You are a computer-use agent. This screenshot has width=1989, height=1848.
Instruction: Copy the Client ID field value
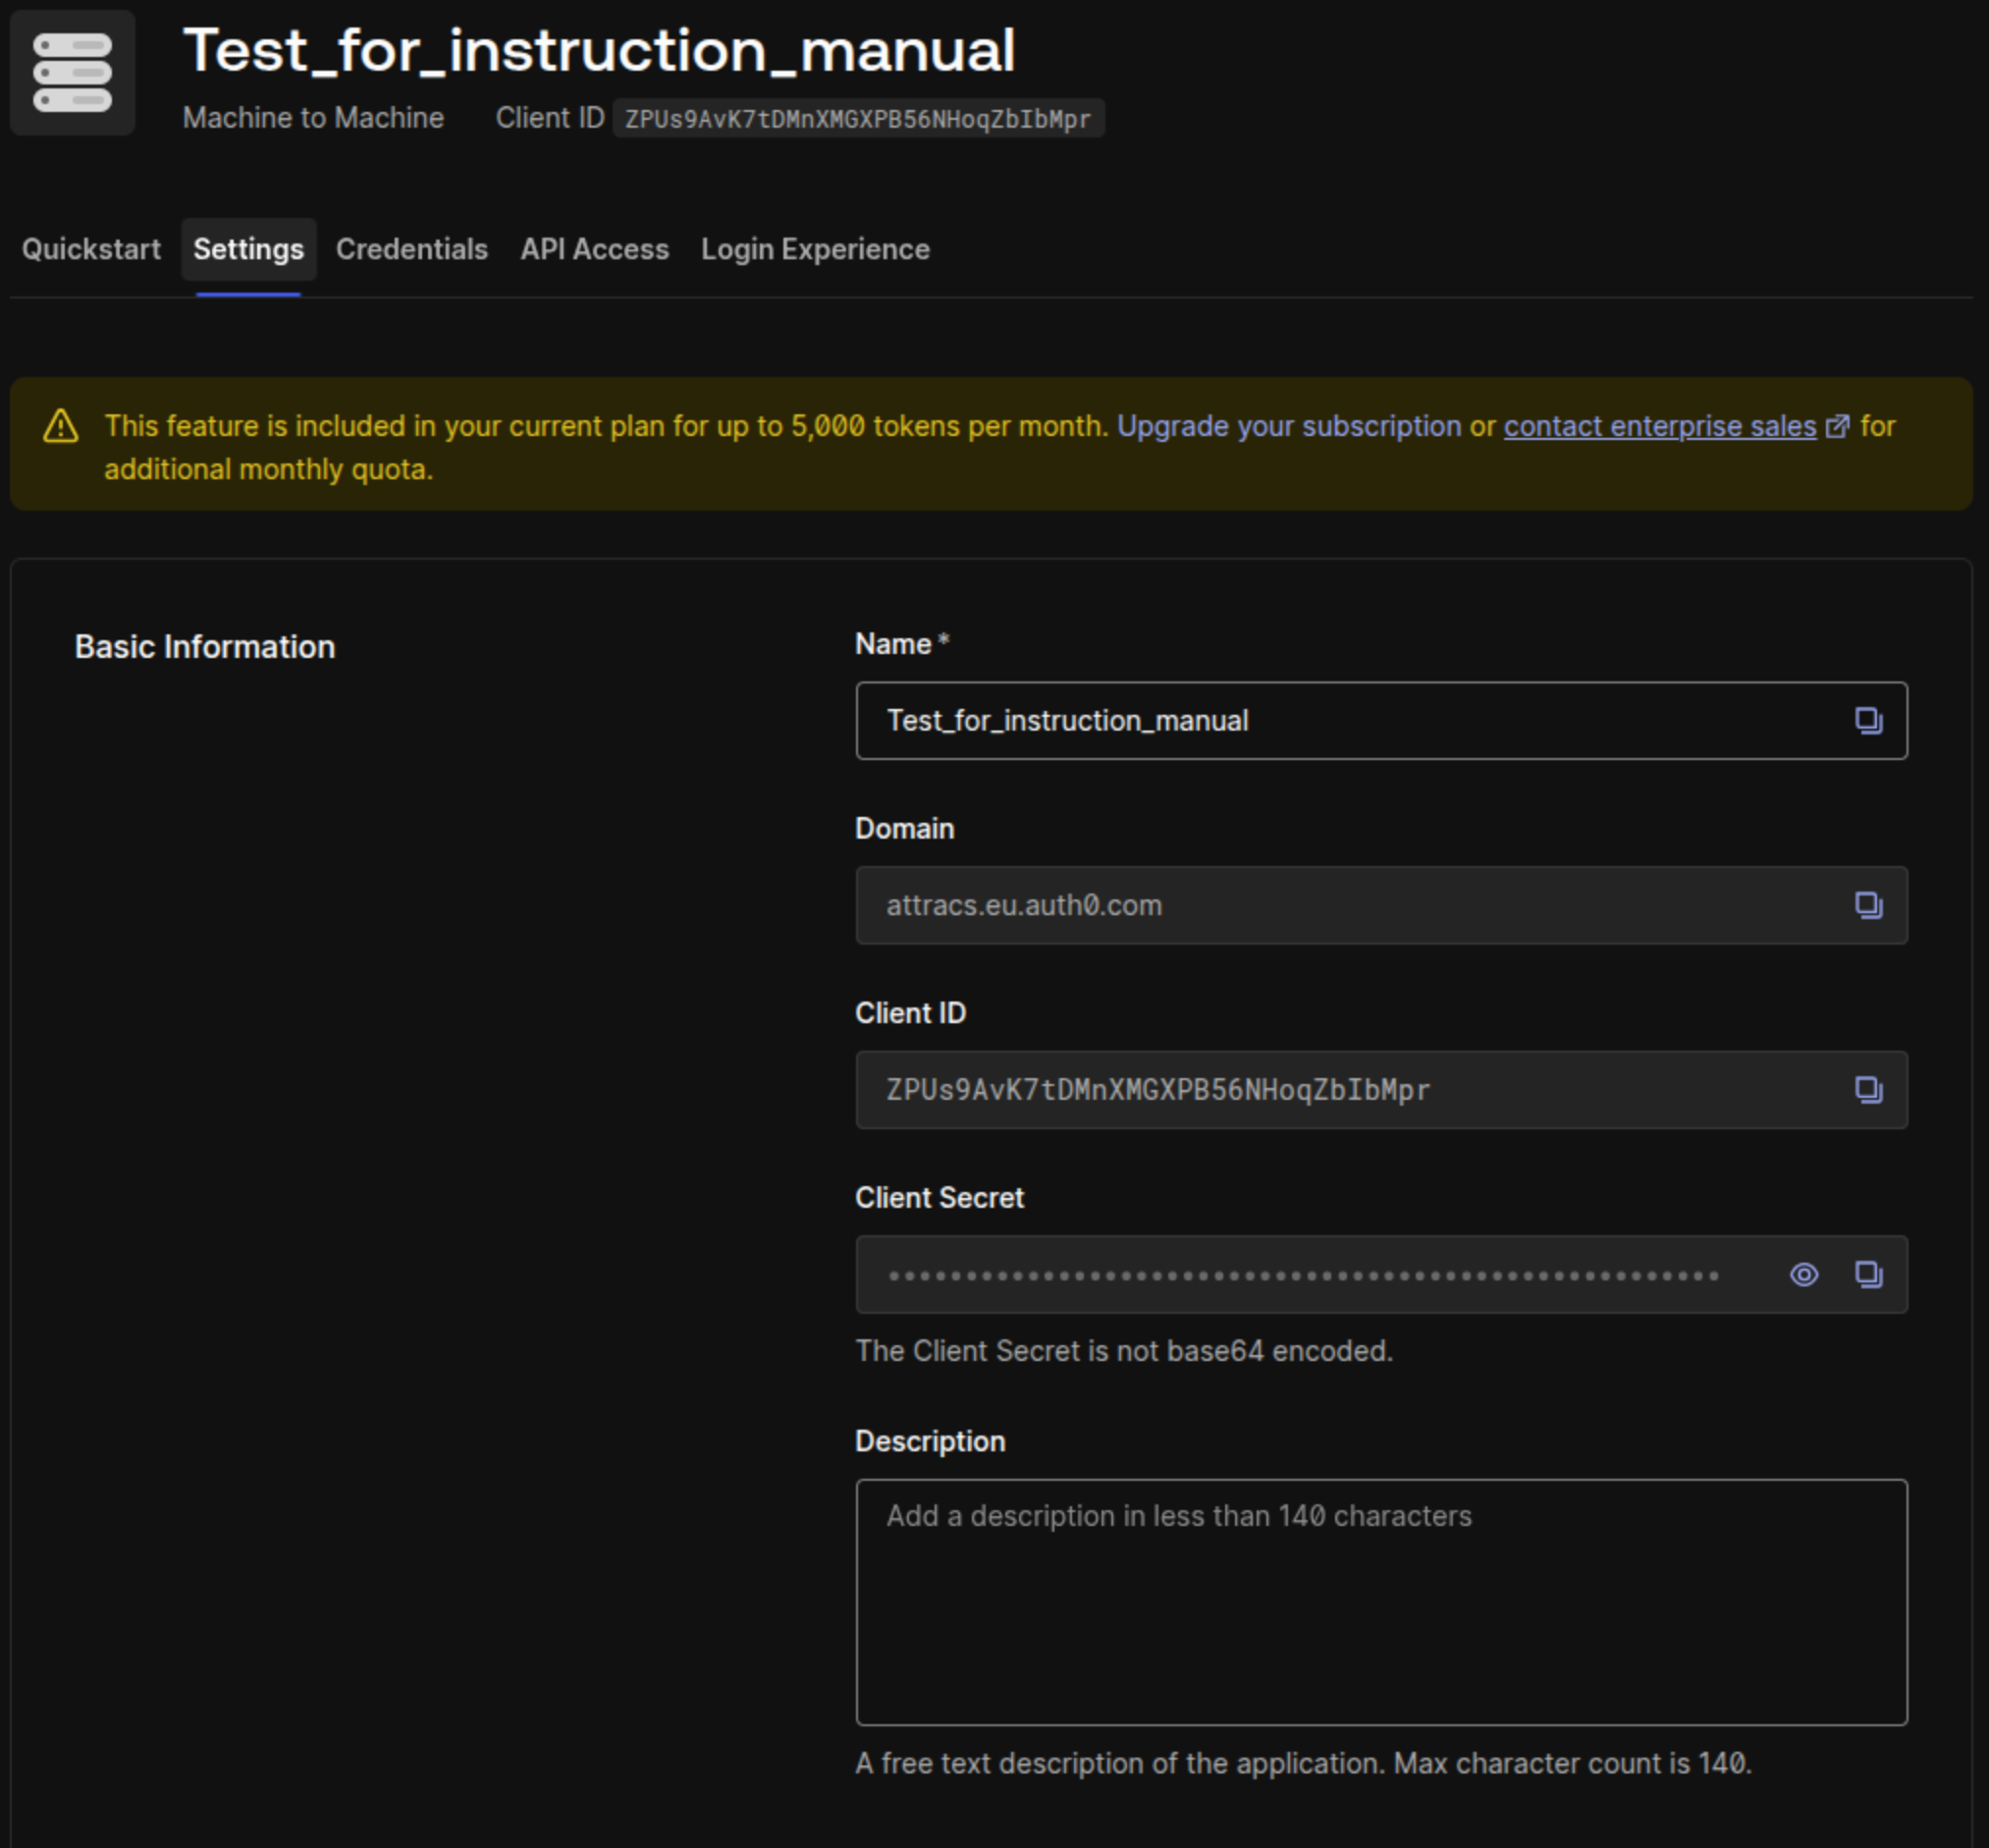coord(1868,1090)
